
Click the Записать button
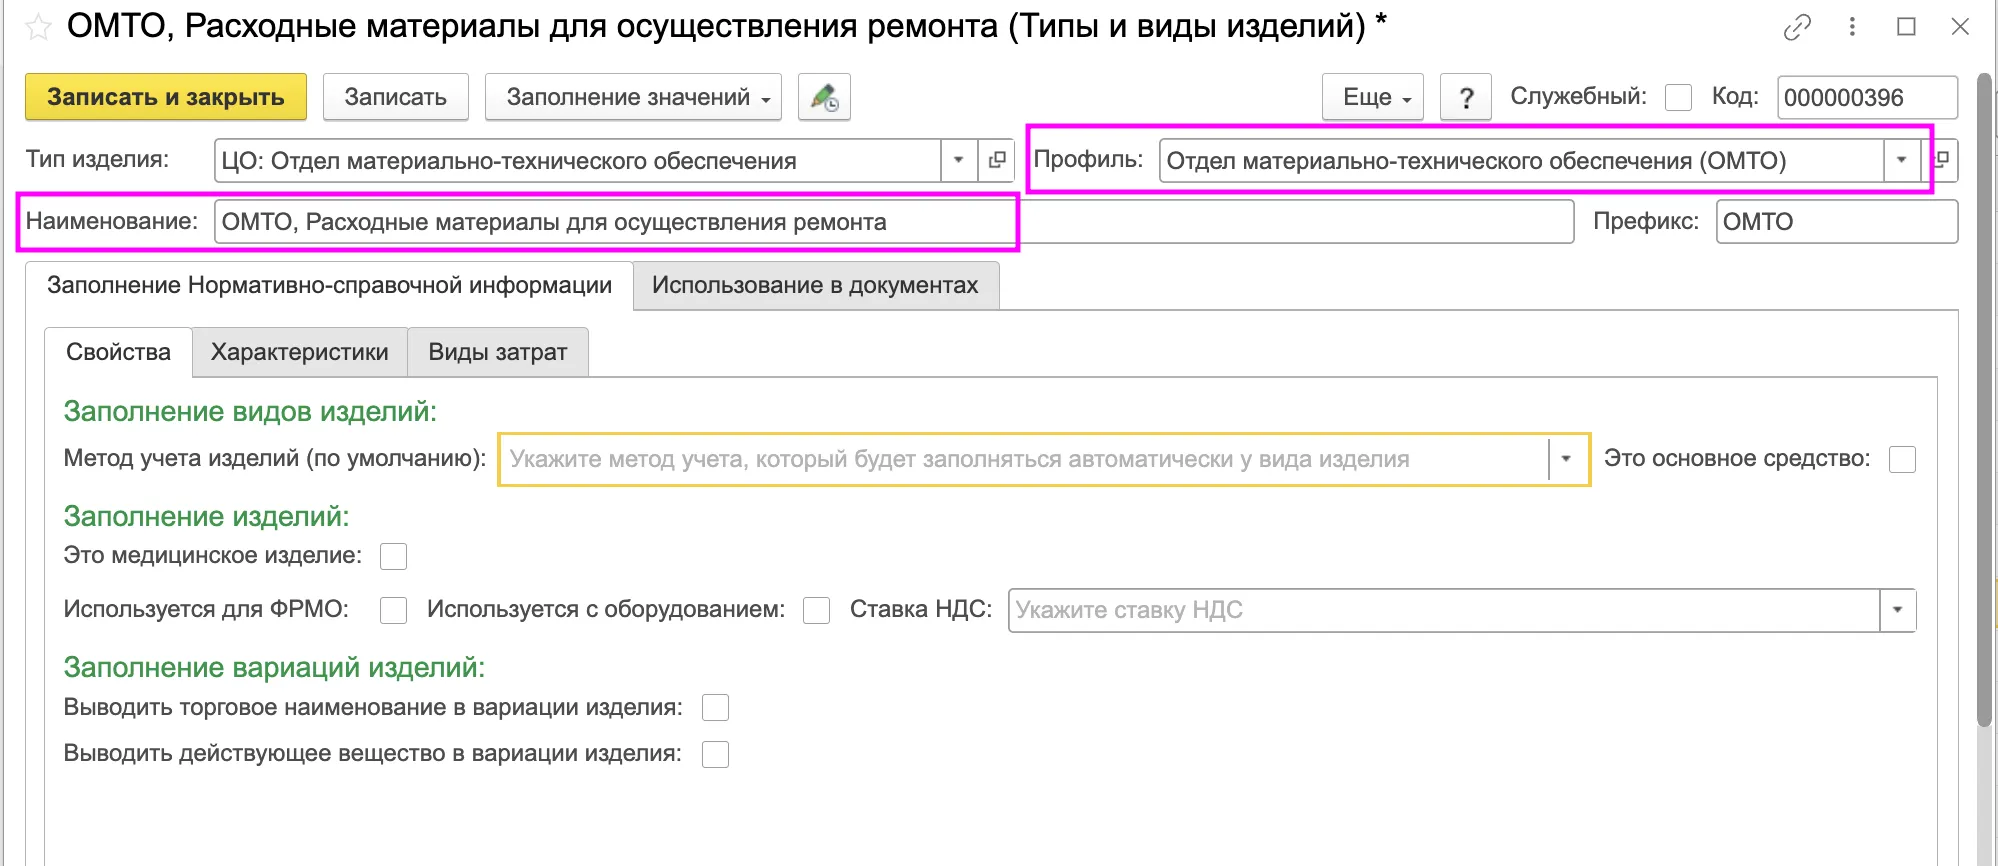(395, 97)
